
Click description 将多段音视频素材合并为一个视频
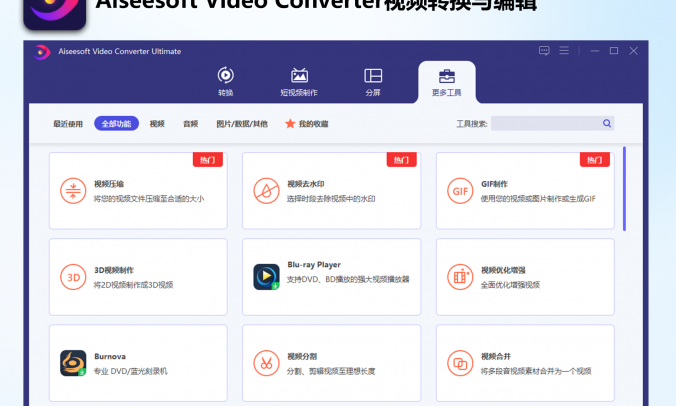536,371
